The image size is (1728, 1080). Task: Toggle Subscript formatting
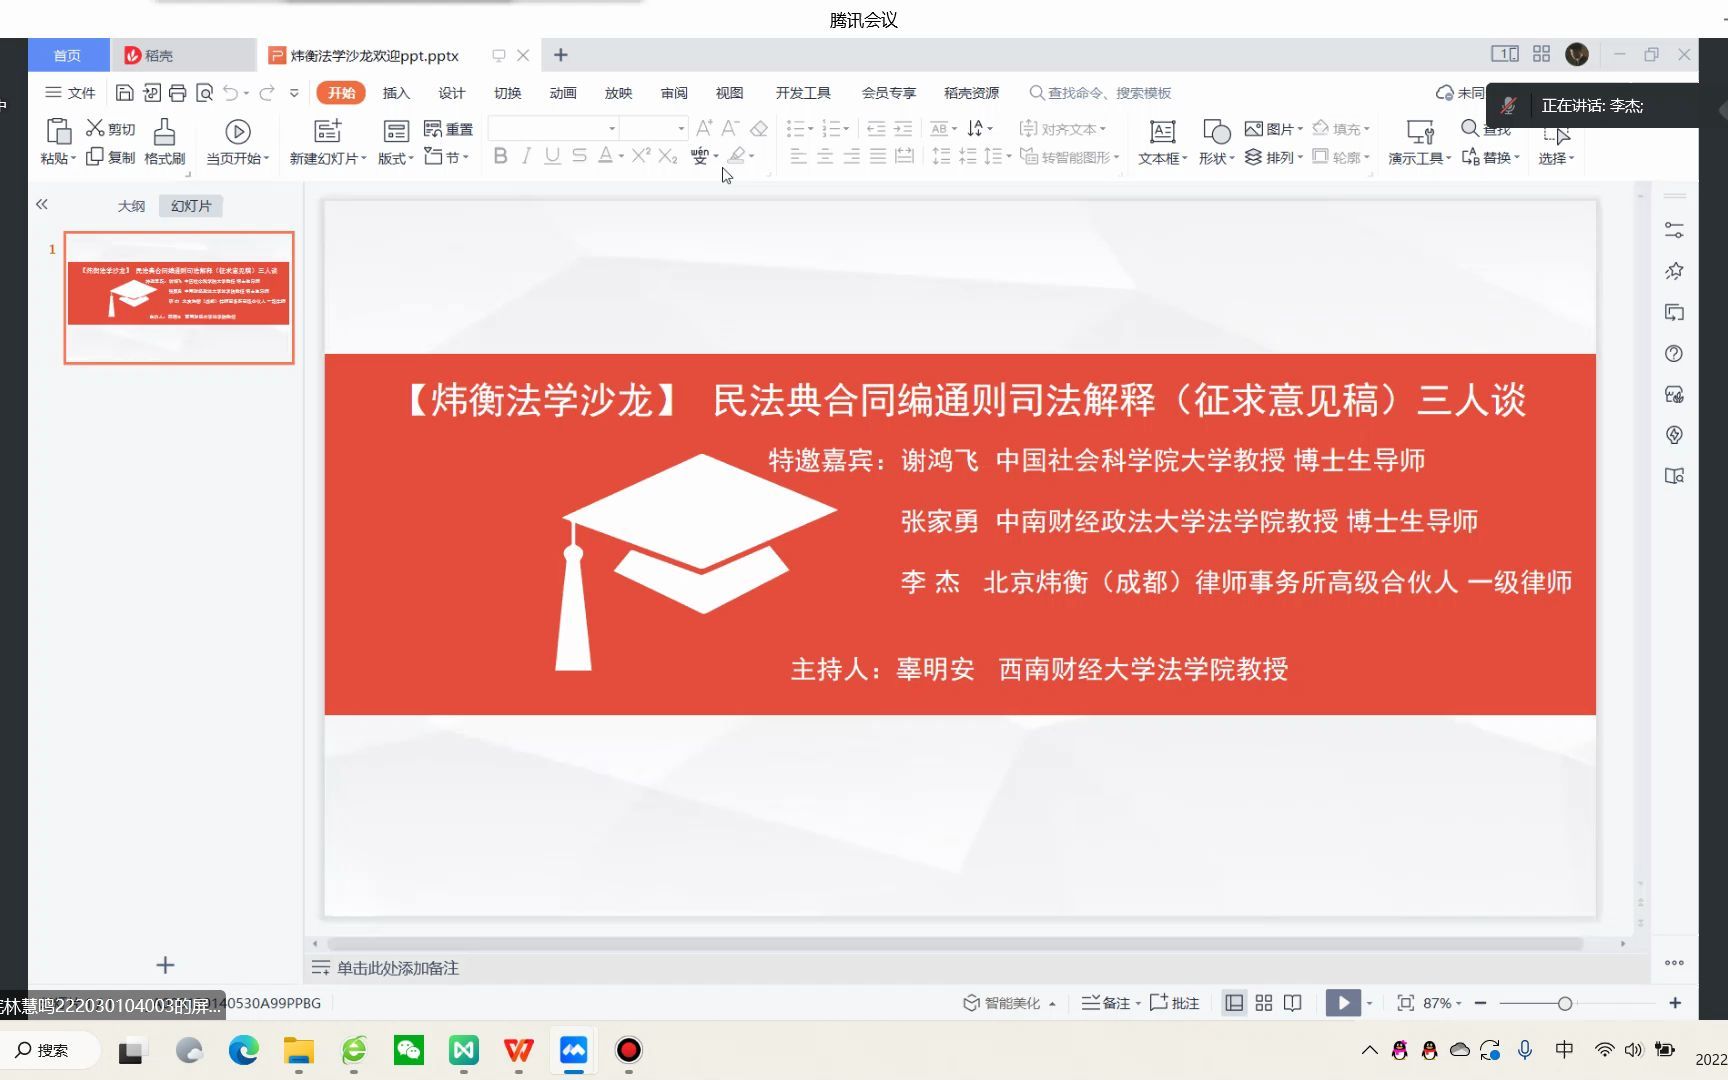[x=668, y=156]
